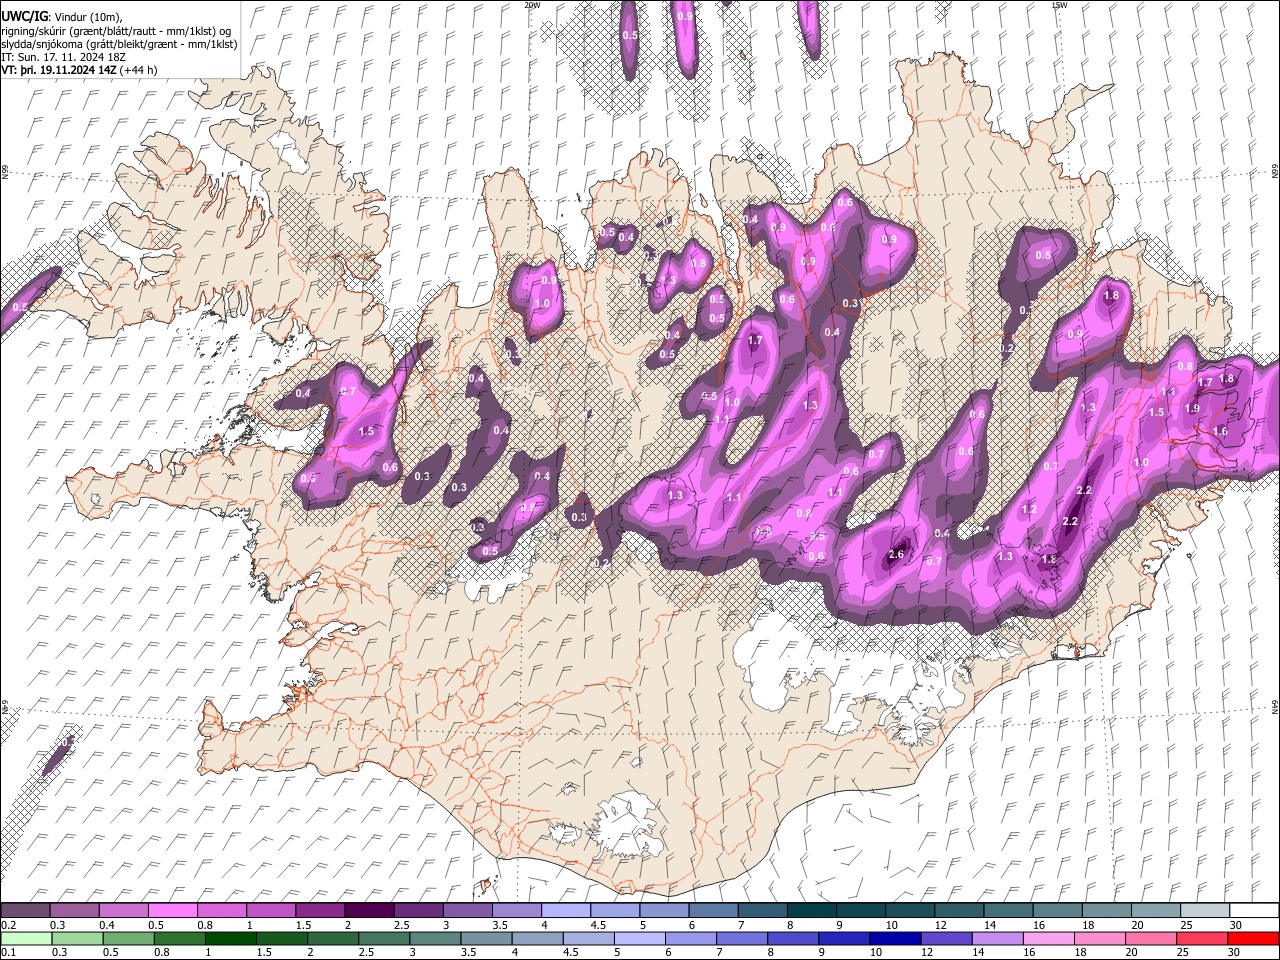Click the '15W' longitude label on the top edge
This screenshot has width=1280, height=960.
point(1060,5)
